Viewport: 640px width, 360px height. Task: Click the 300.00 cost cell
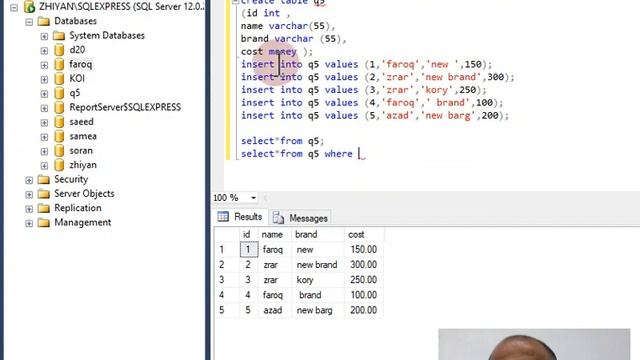[x=363, y=265]
